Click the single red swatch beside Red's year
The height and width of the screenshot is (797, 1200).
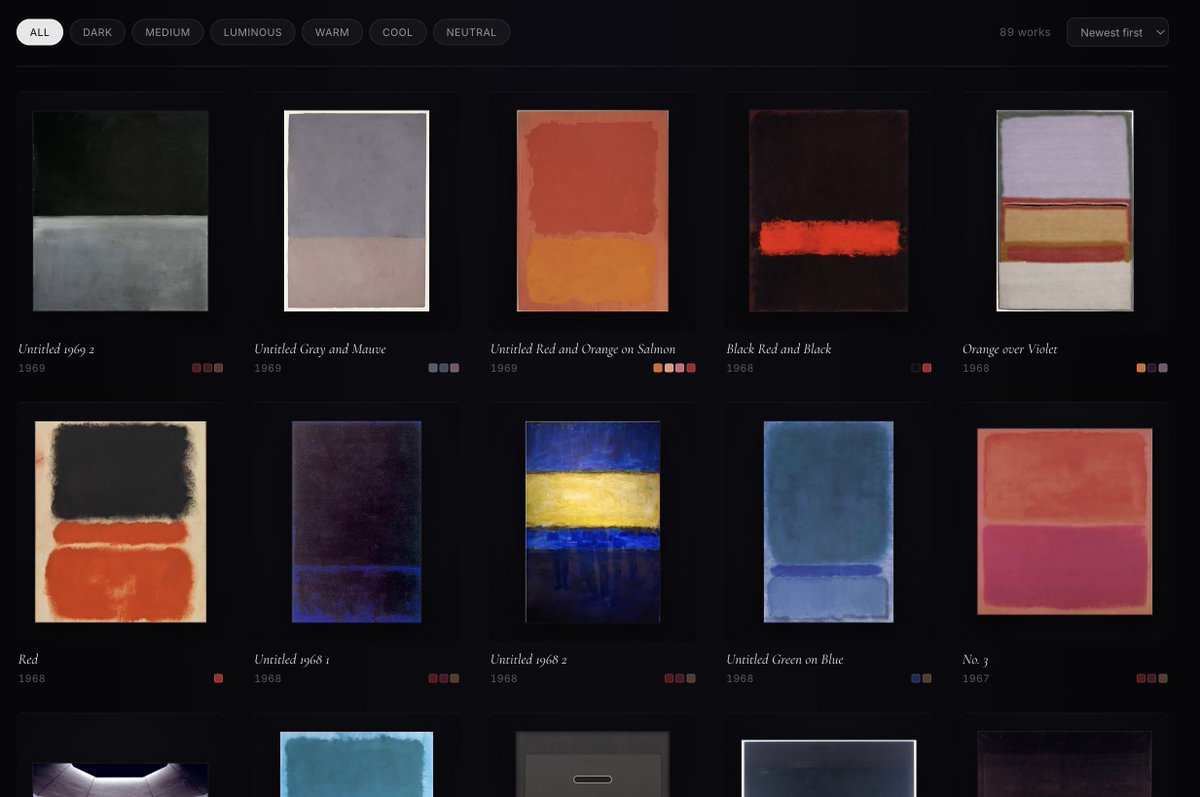point(218,679)
